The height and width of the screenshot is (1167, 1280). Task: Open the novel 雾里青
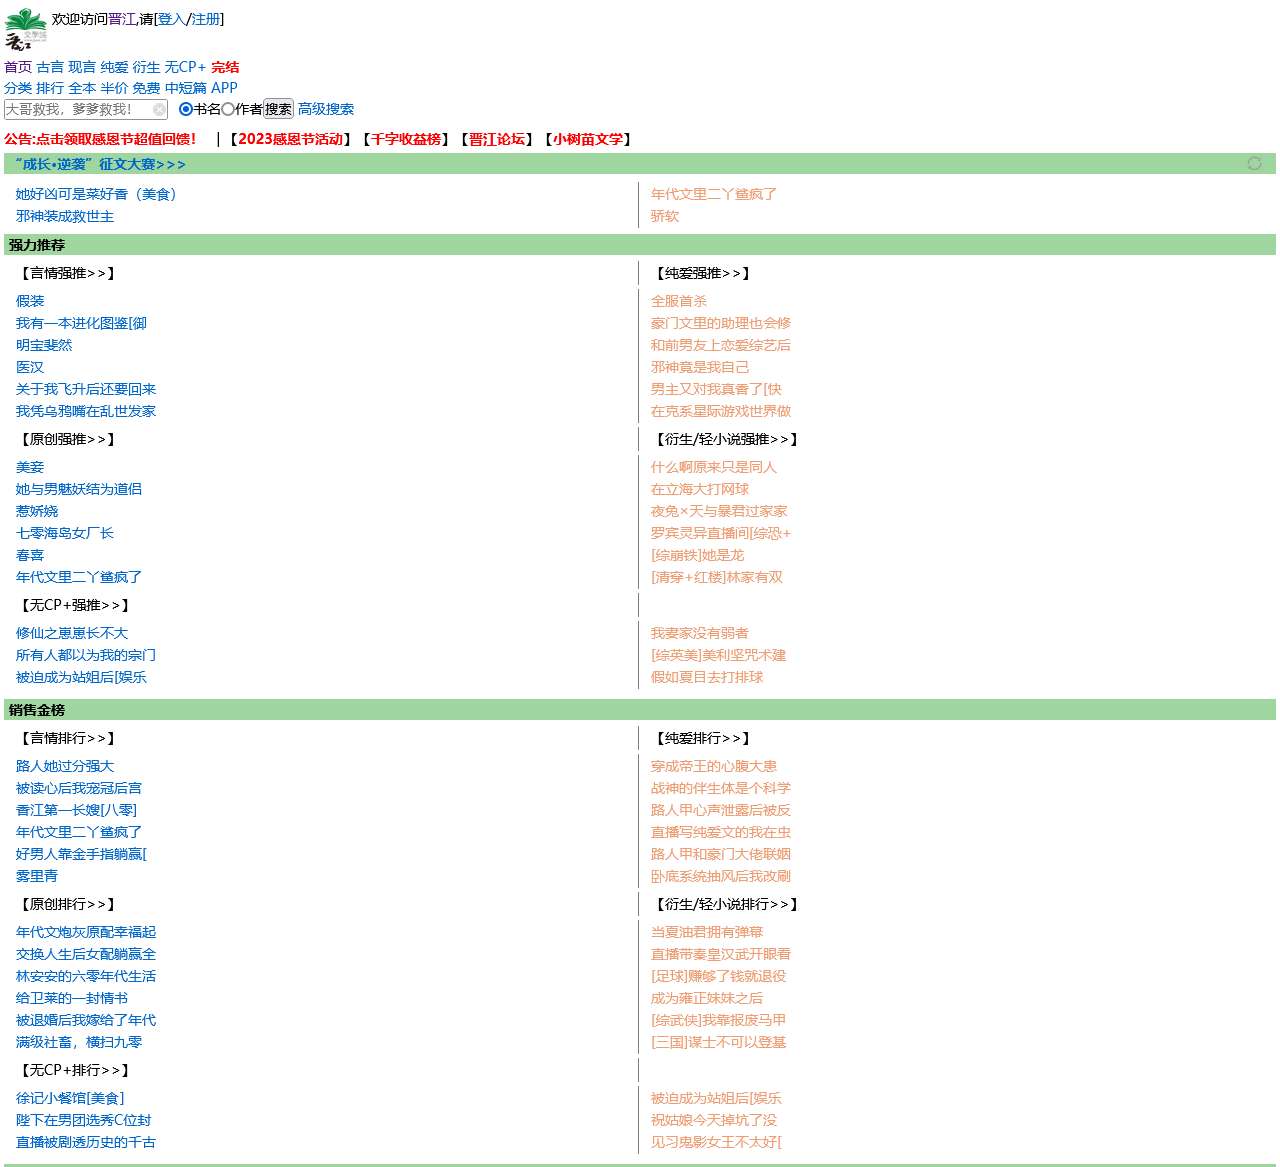point(37,876)
